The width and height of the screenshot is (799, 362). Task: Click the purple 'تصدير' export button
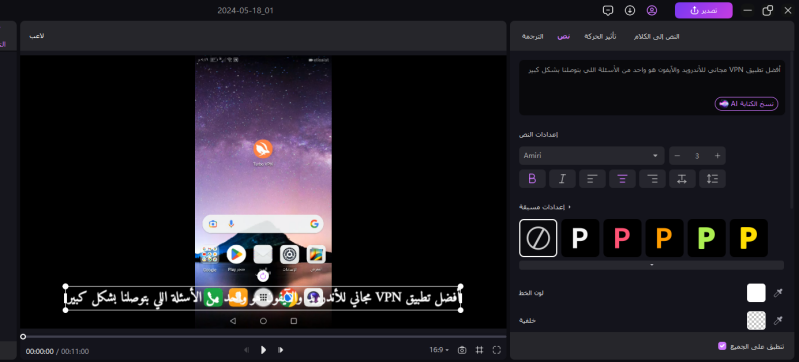704,10
